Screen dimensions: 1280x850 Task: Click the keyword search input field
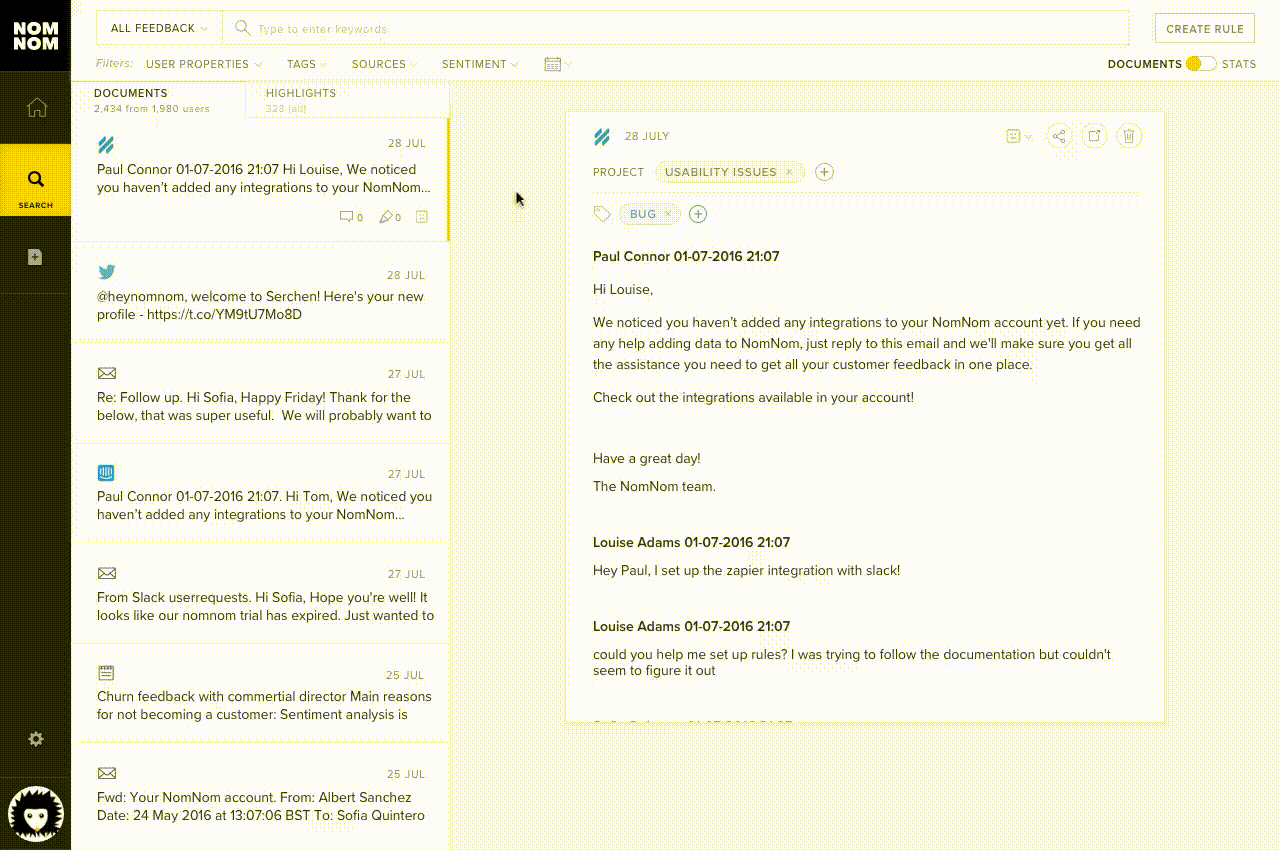680,29
